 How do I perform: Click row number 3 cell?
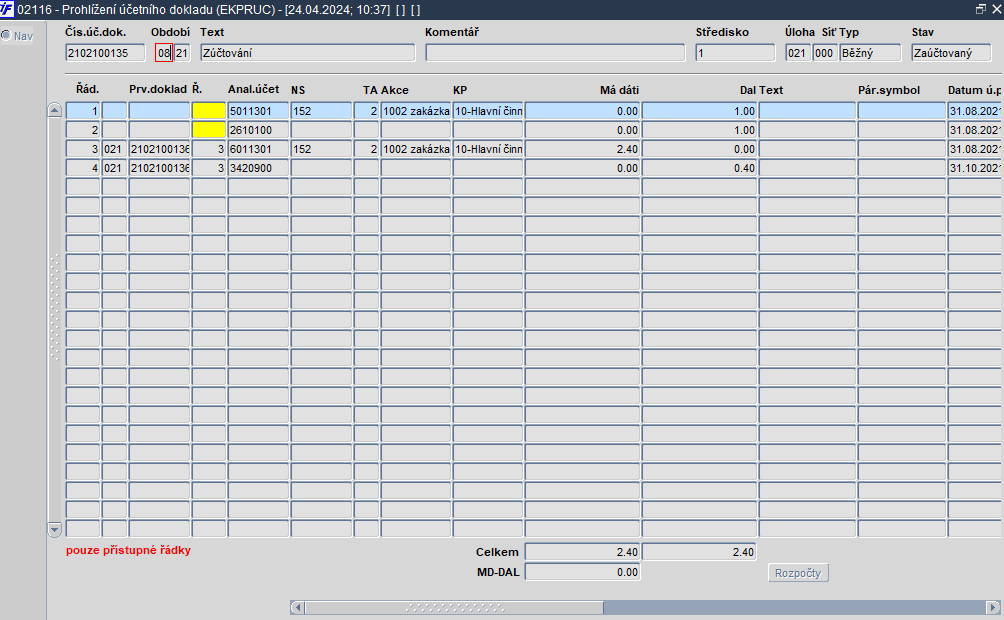[x=83, y=149]
